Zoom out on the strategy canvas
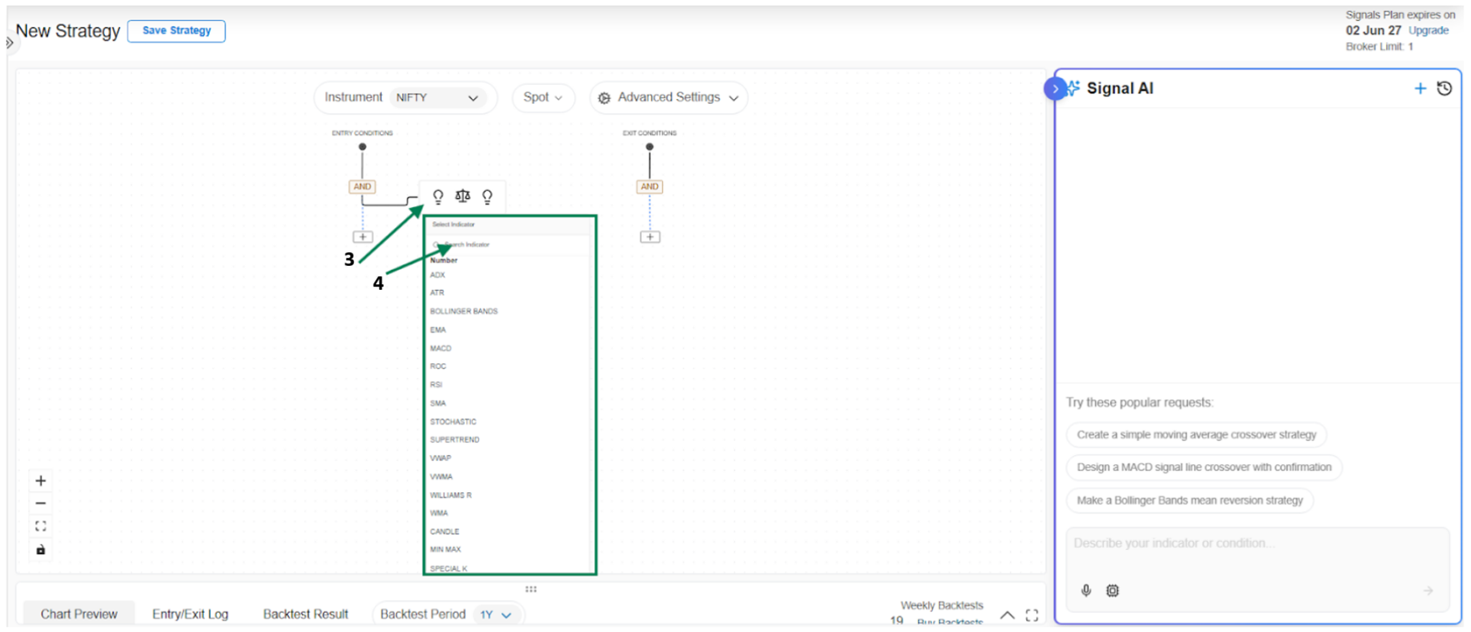The height and width of the screenshot is (632, 1471). [41, 503]
